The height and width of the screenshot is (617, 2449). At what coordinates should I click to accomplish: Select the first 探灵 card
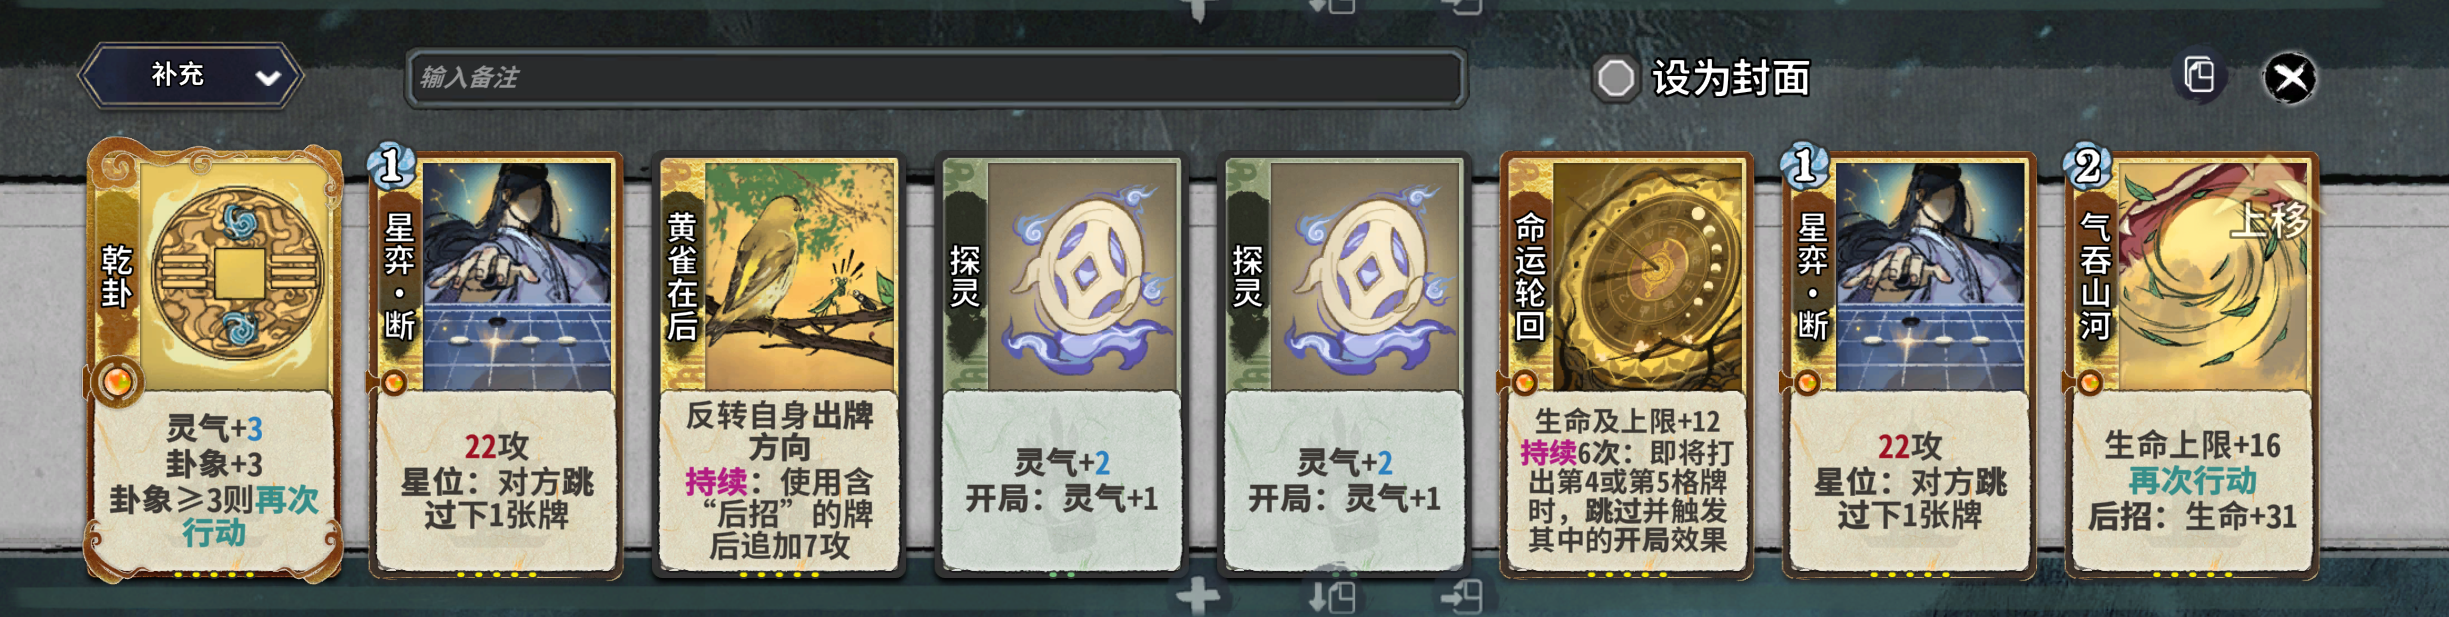(x=1061, y=364)
